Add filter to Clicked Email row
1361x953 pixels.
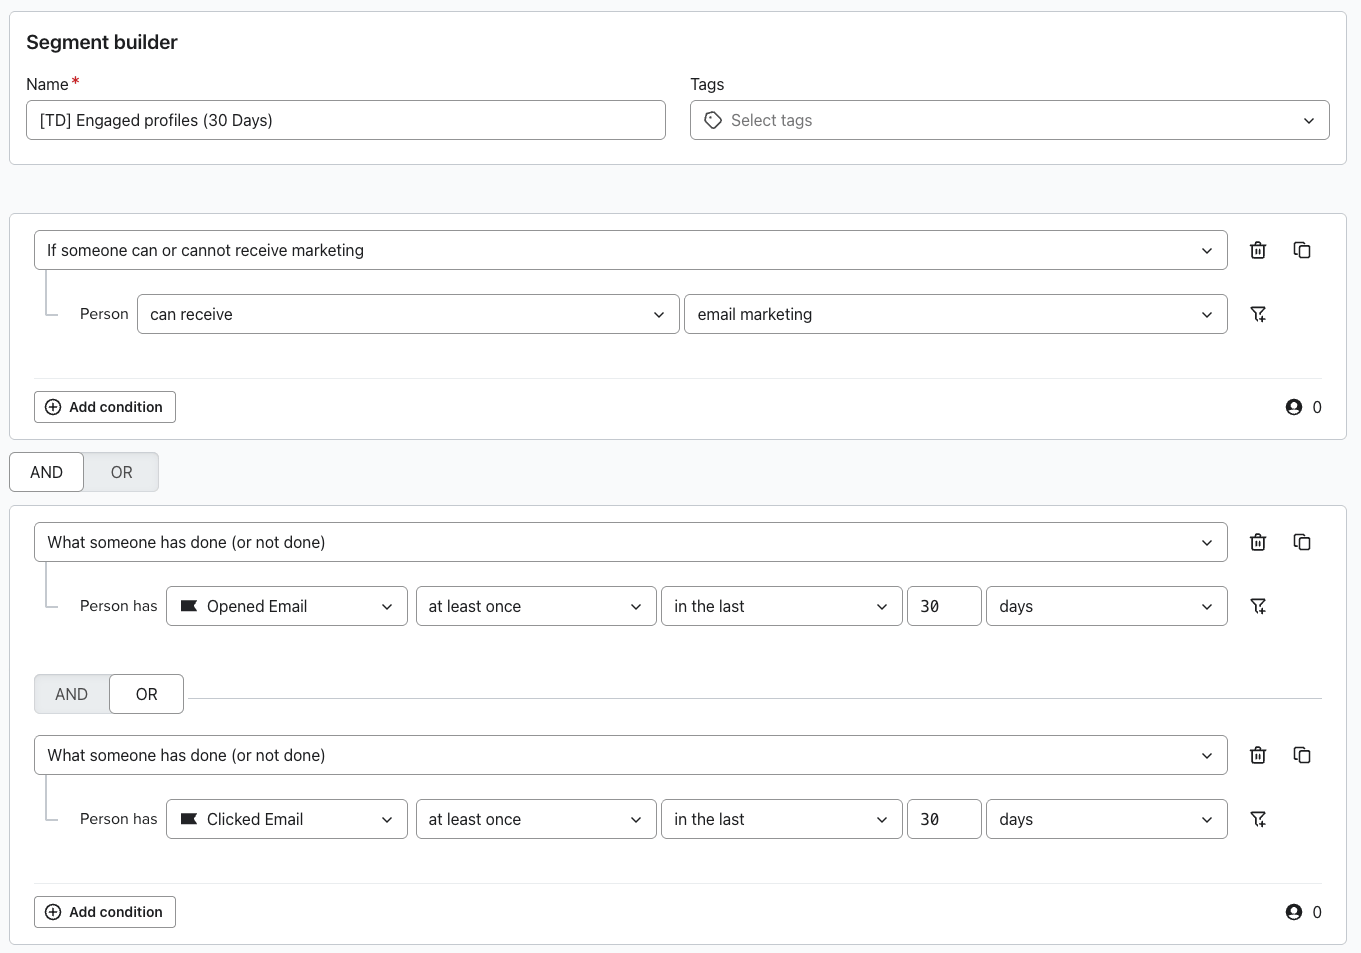[1258, 819]
